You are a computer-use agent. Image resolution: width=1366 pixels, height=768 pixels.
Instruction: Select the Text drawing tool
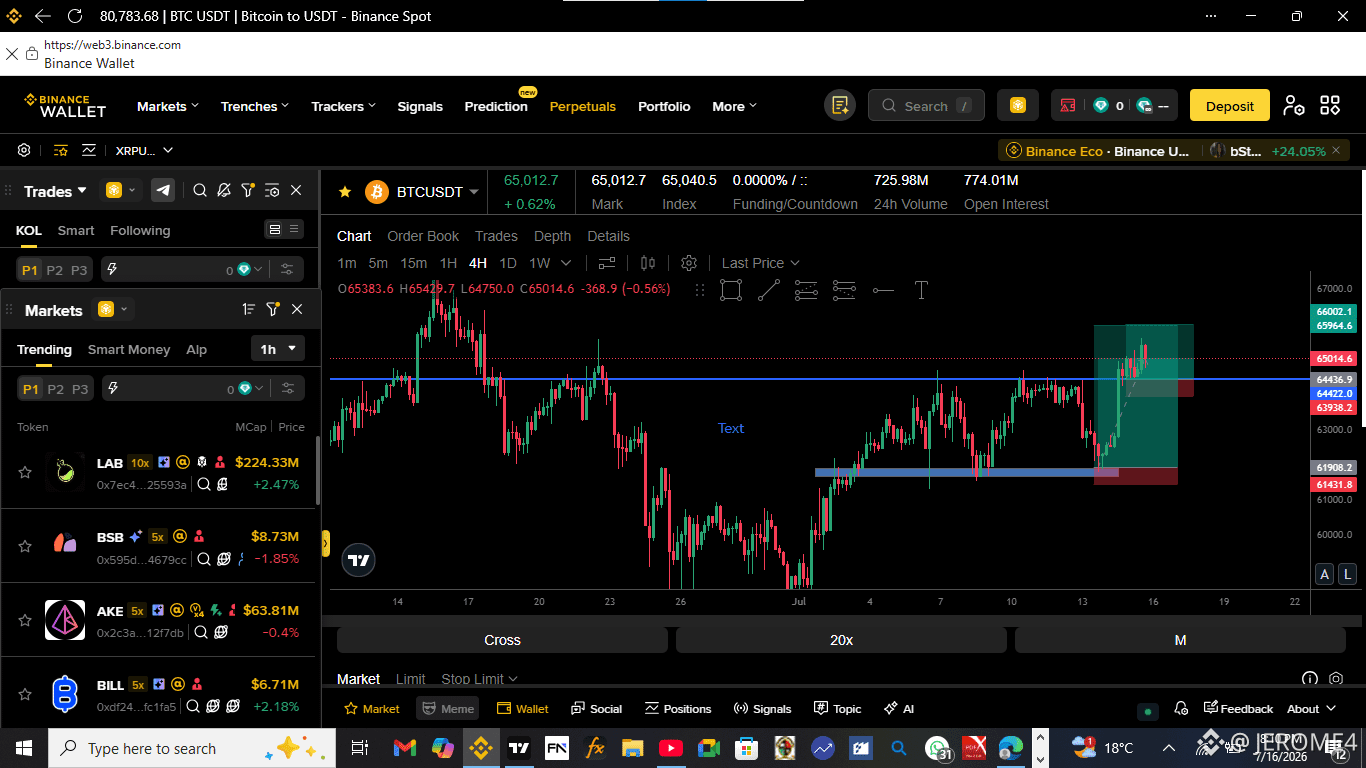pyautogui.click(x=921, y=290)
